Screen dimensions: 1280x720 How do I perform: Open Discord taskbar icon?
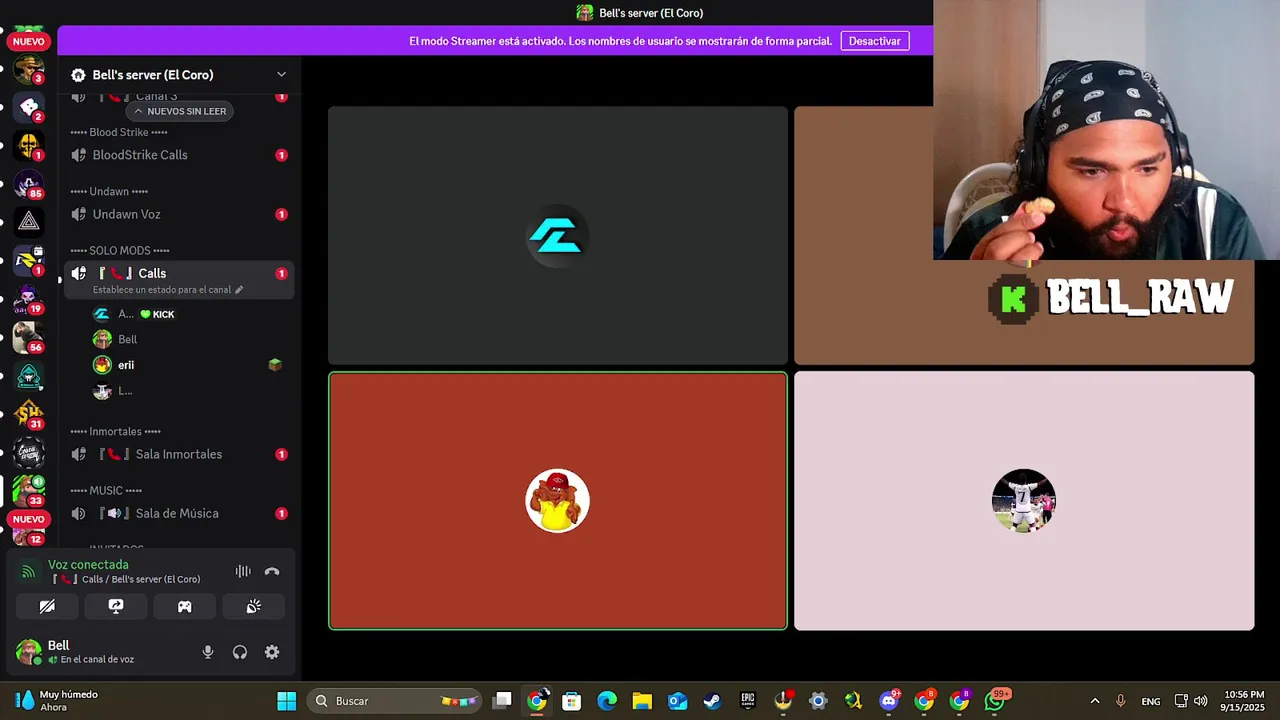(889, 701)
